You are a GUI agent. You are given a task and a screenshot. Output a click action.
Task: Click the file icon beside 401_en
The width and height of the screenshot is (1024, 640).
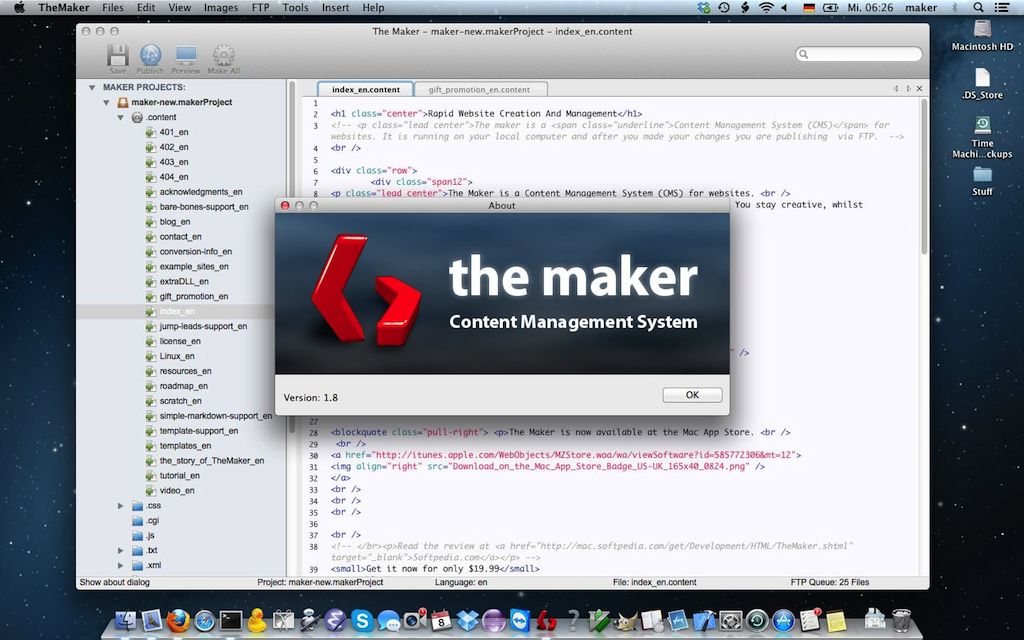tap(151, 132)
